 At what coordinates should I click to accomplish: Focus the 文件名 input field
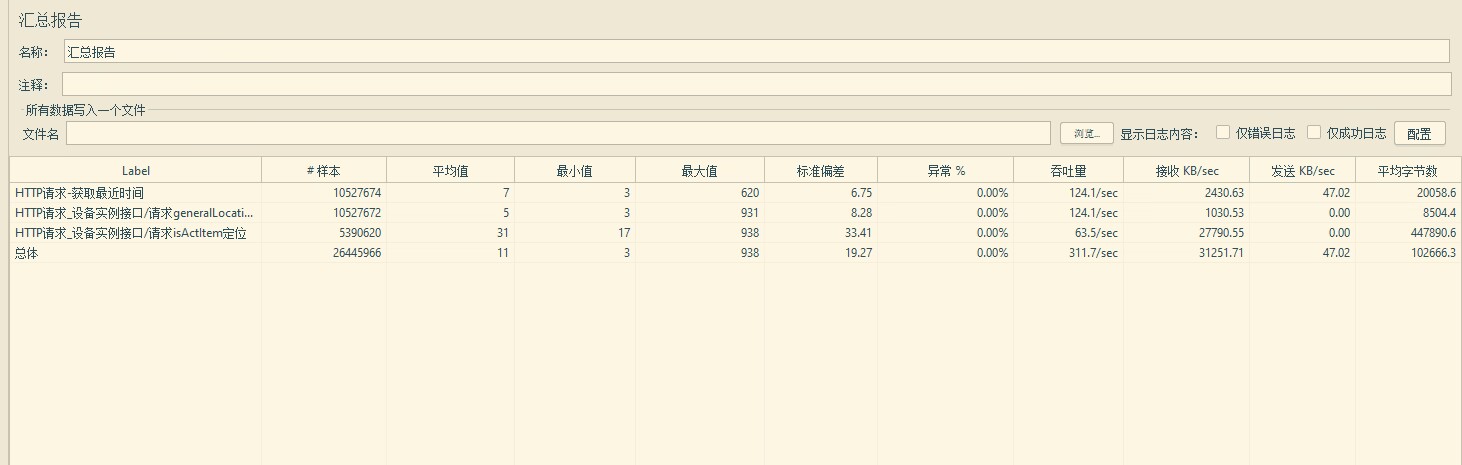coord(558,133)
